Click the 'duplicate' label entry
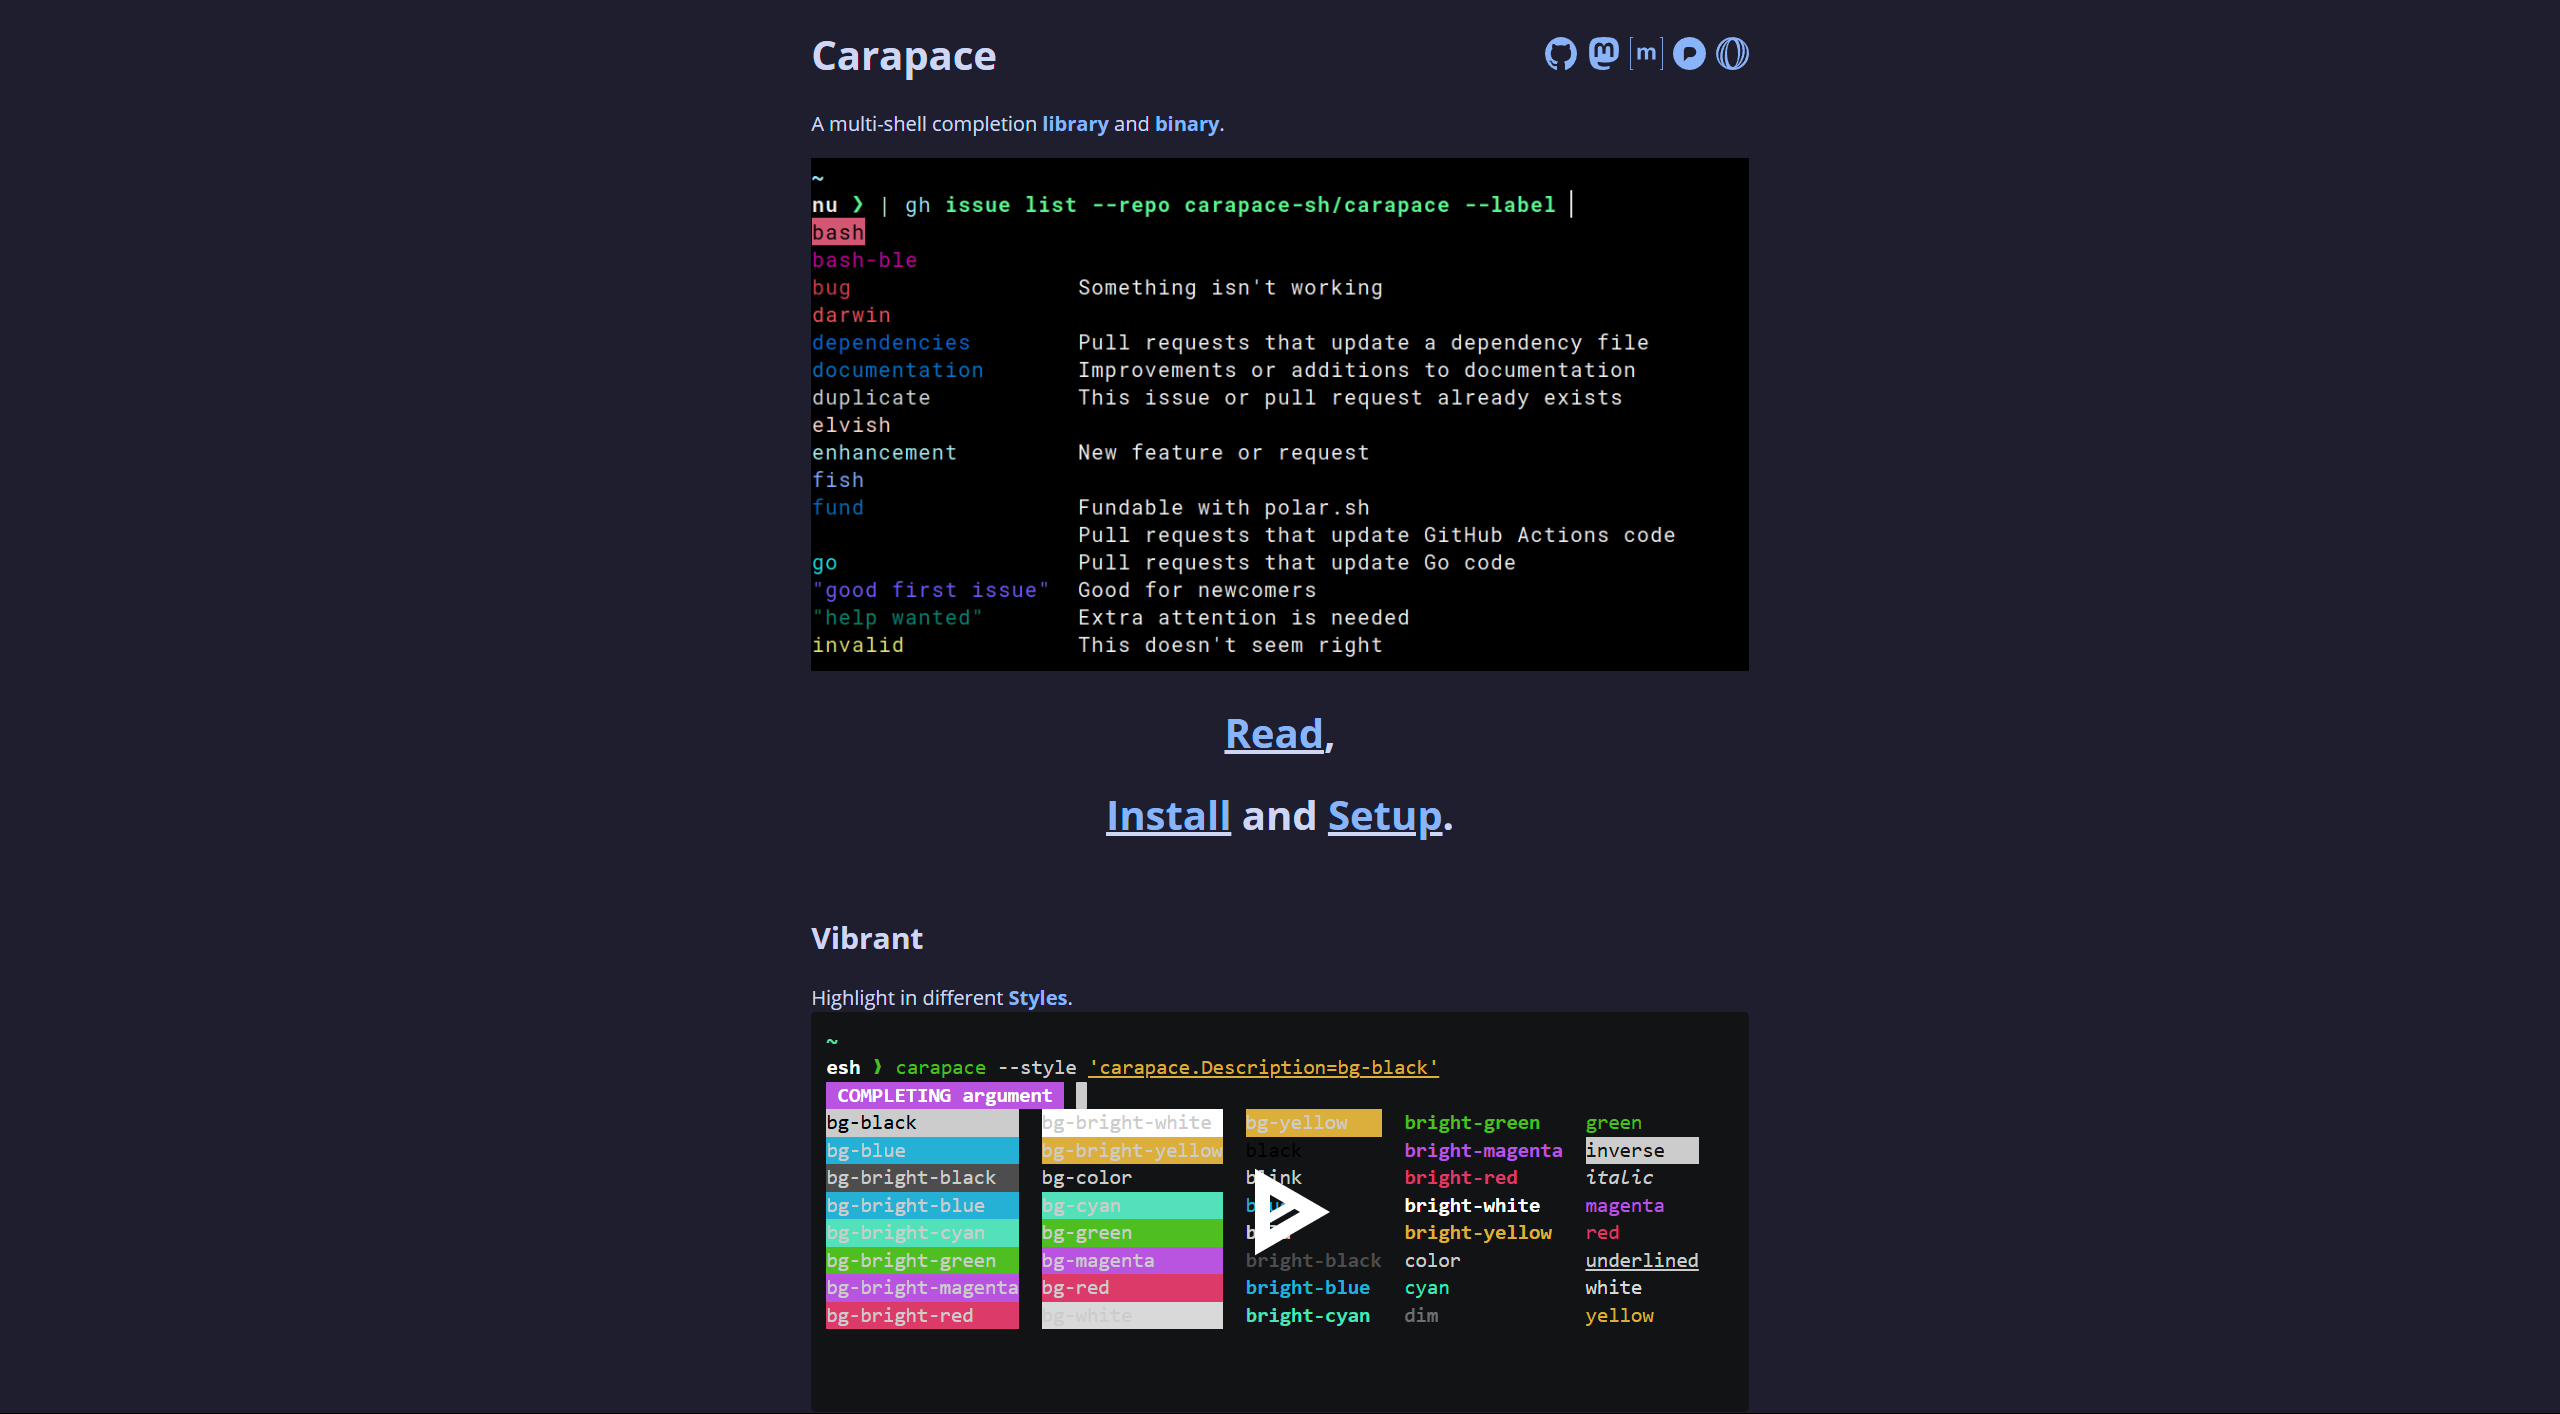2560x1414 pixels. tap(871, 398)
